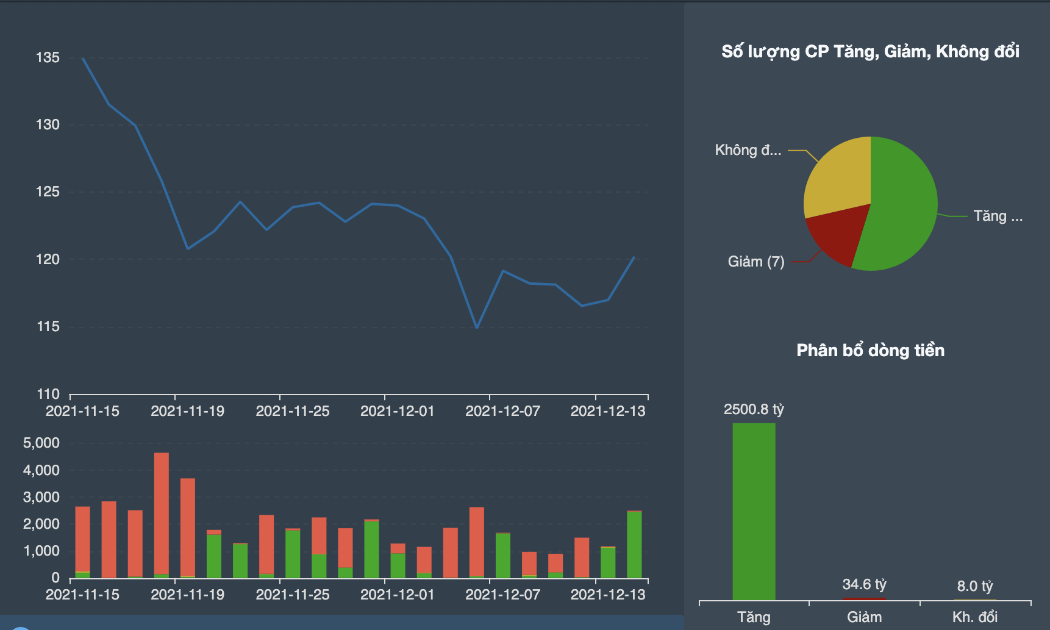Select the last green volume bar

click(634, 545)
